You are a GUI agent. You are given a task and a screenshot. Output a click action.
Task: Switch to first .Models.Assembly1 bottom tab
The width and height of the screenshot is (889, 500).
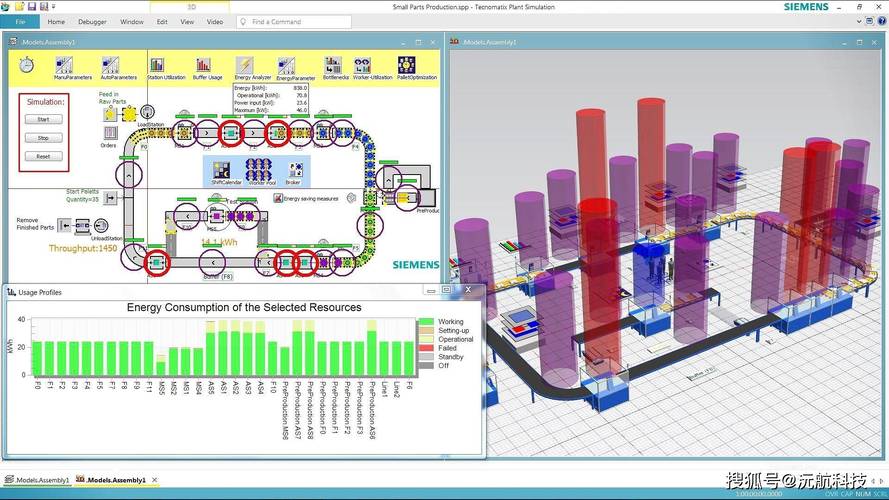(x=37, y=480)
